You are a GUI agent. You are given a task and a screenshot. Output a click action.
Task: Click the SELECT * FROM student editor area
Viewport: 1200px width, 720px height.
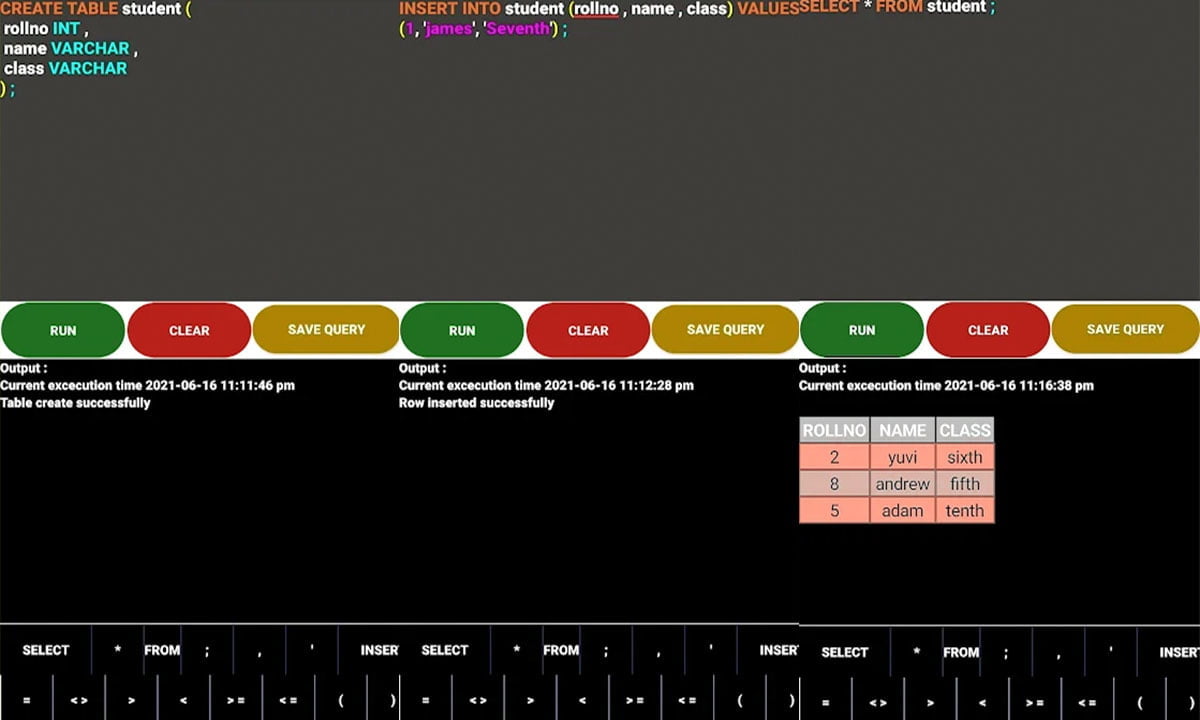1000,150
